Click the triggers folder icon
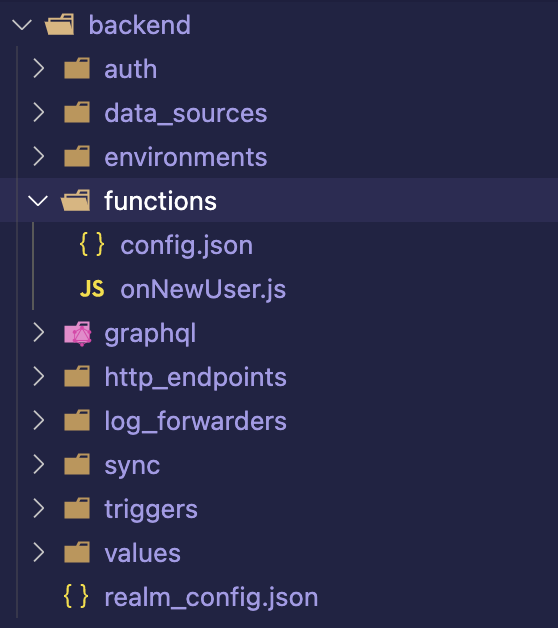This screenshot has width=558, height=628. (77, 509)
